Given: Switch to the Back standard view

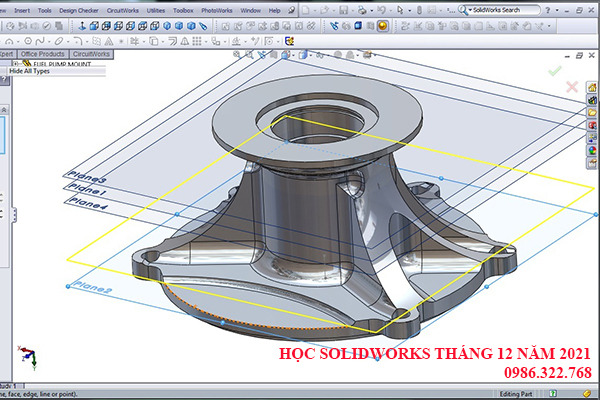Looking at the screenshot, I should tap(106, 26).
